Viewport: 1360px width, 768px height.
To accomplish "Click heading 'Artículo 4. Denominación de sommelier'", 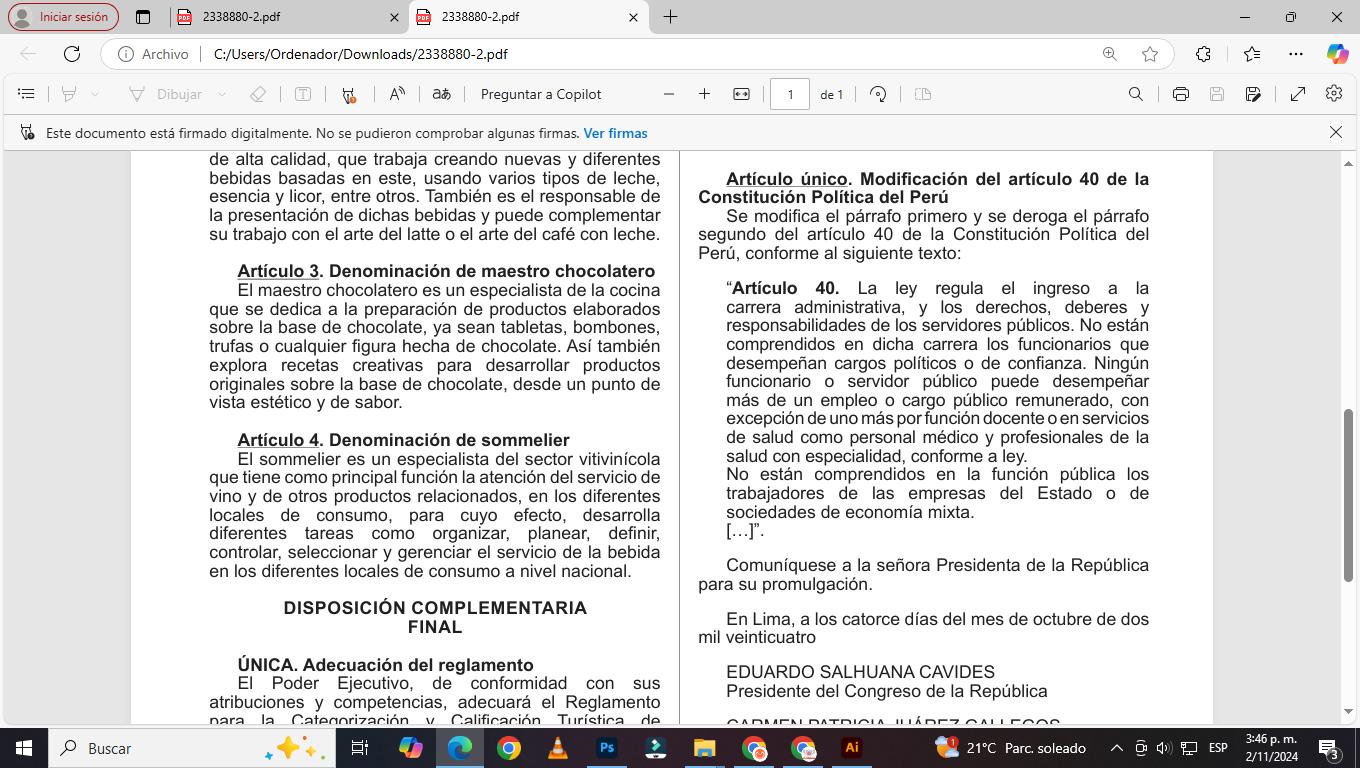I will (x=403, y=440).
